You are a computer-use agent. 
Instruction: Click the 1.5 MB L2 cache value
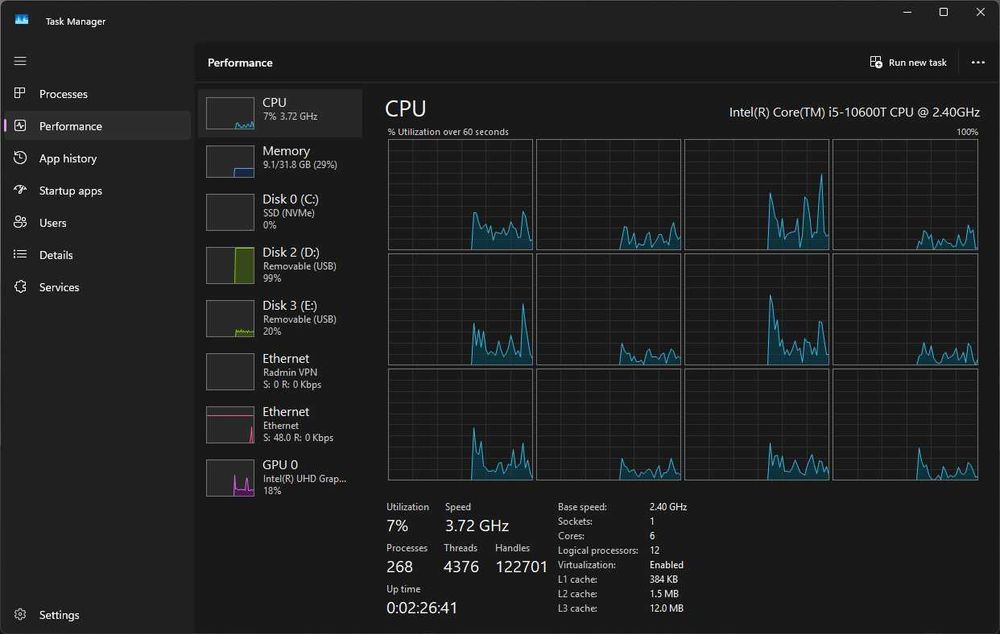(x=664, y=594)
